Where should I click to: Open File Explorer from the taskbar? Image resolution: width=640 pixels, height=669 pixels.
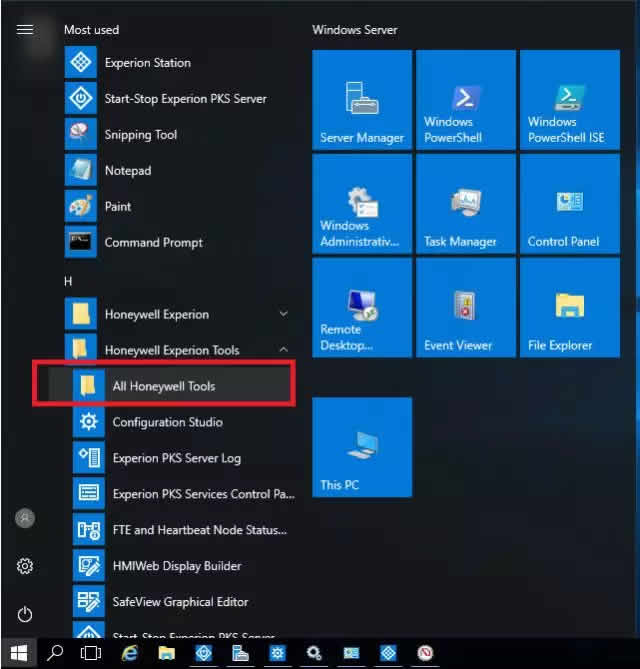point(166,653)
